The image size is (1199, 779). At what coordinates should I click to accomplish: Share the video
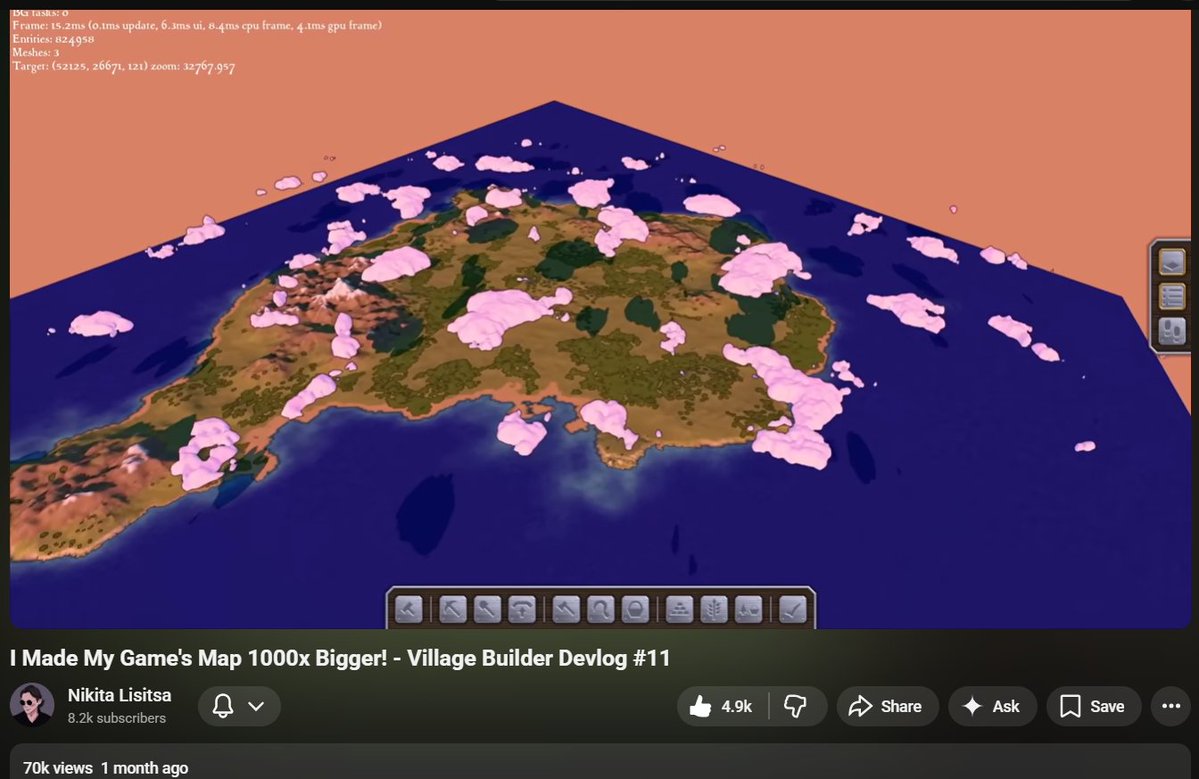tap(886, 706)
